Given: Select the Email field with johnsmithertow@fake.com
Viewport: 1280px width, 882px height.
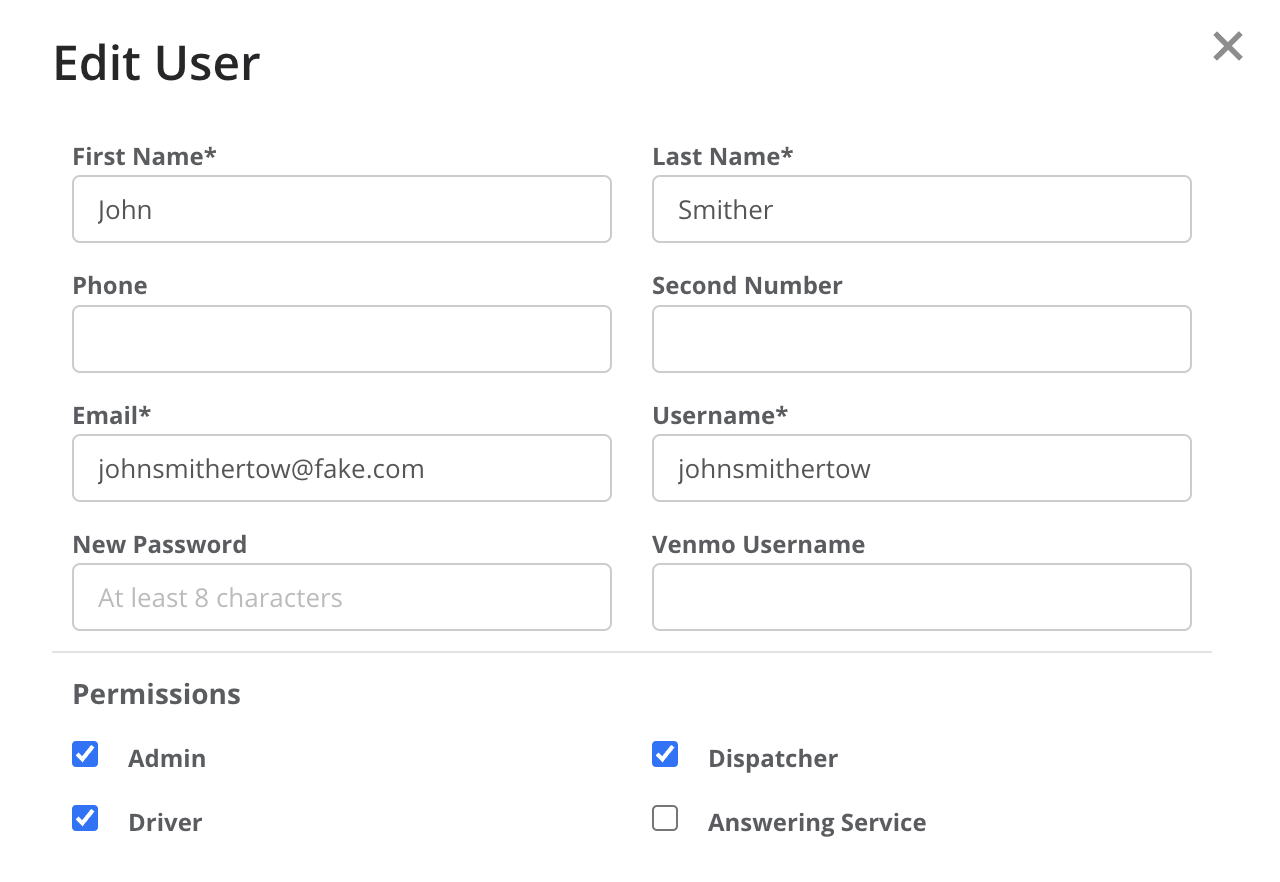Looking at the screenshot, I should click(342, 468).
